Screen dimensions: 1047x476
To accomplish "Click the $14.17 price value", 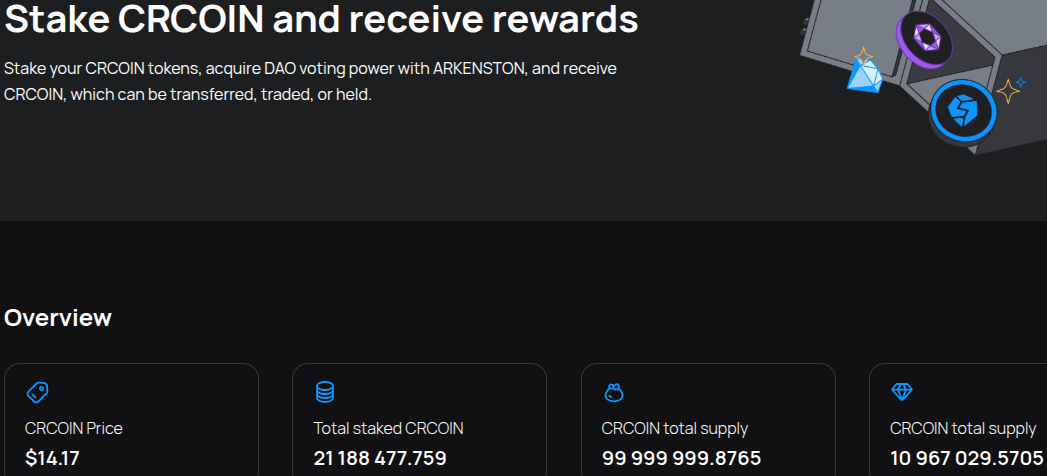I will pyautogui.click(x=52, y=459).
